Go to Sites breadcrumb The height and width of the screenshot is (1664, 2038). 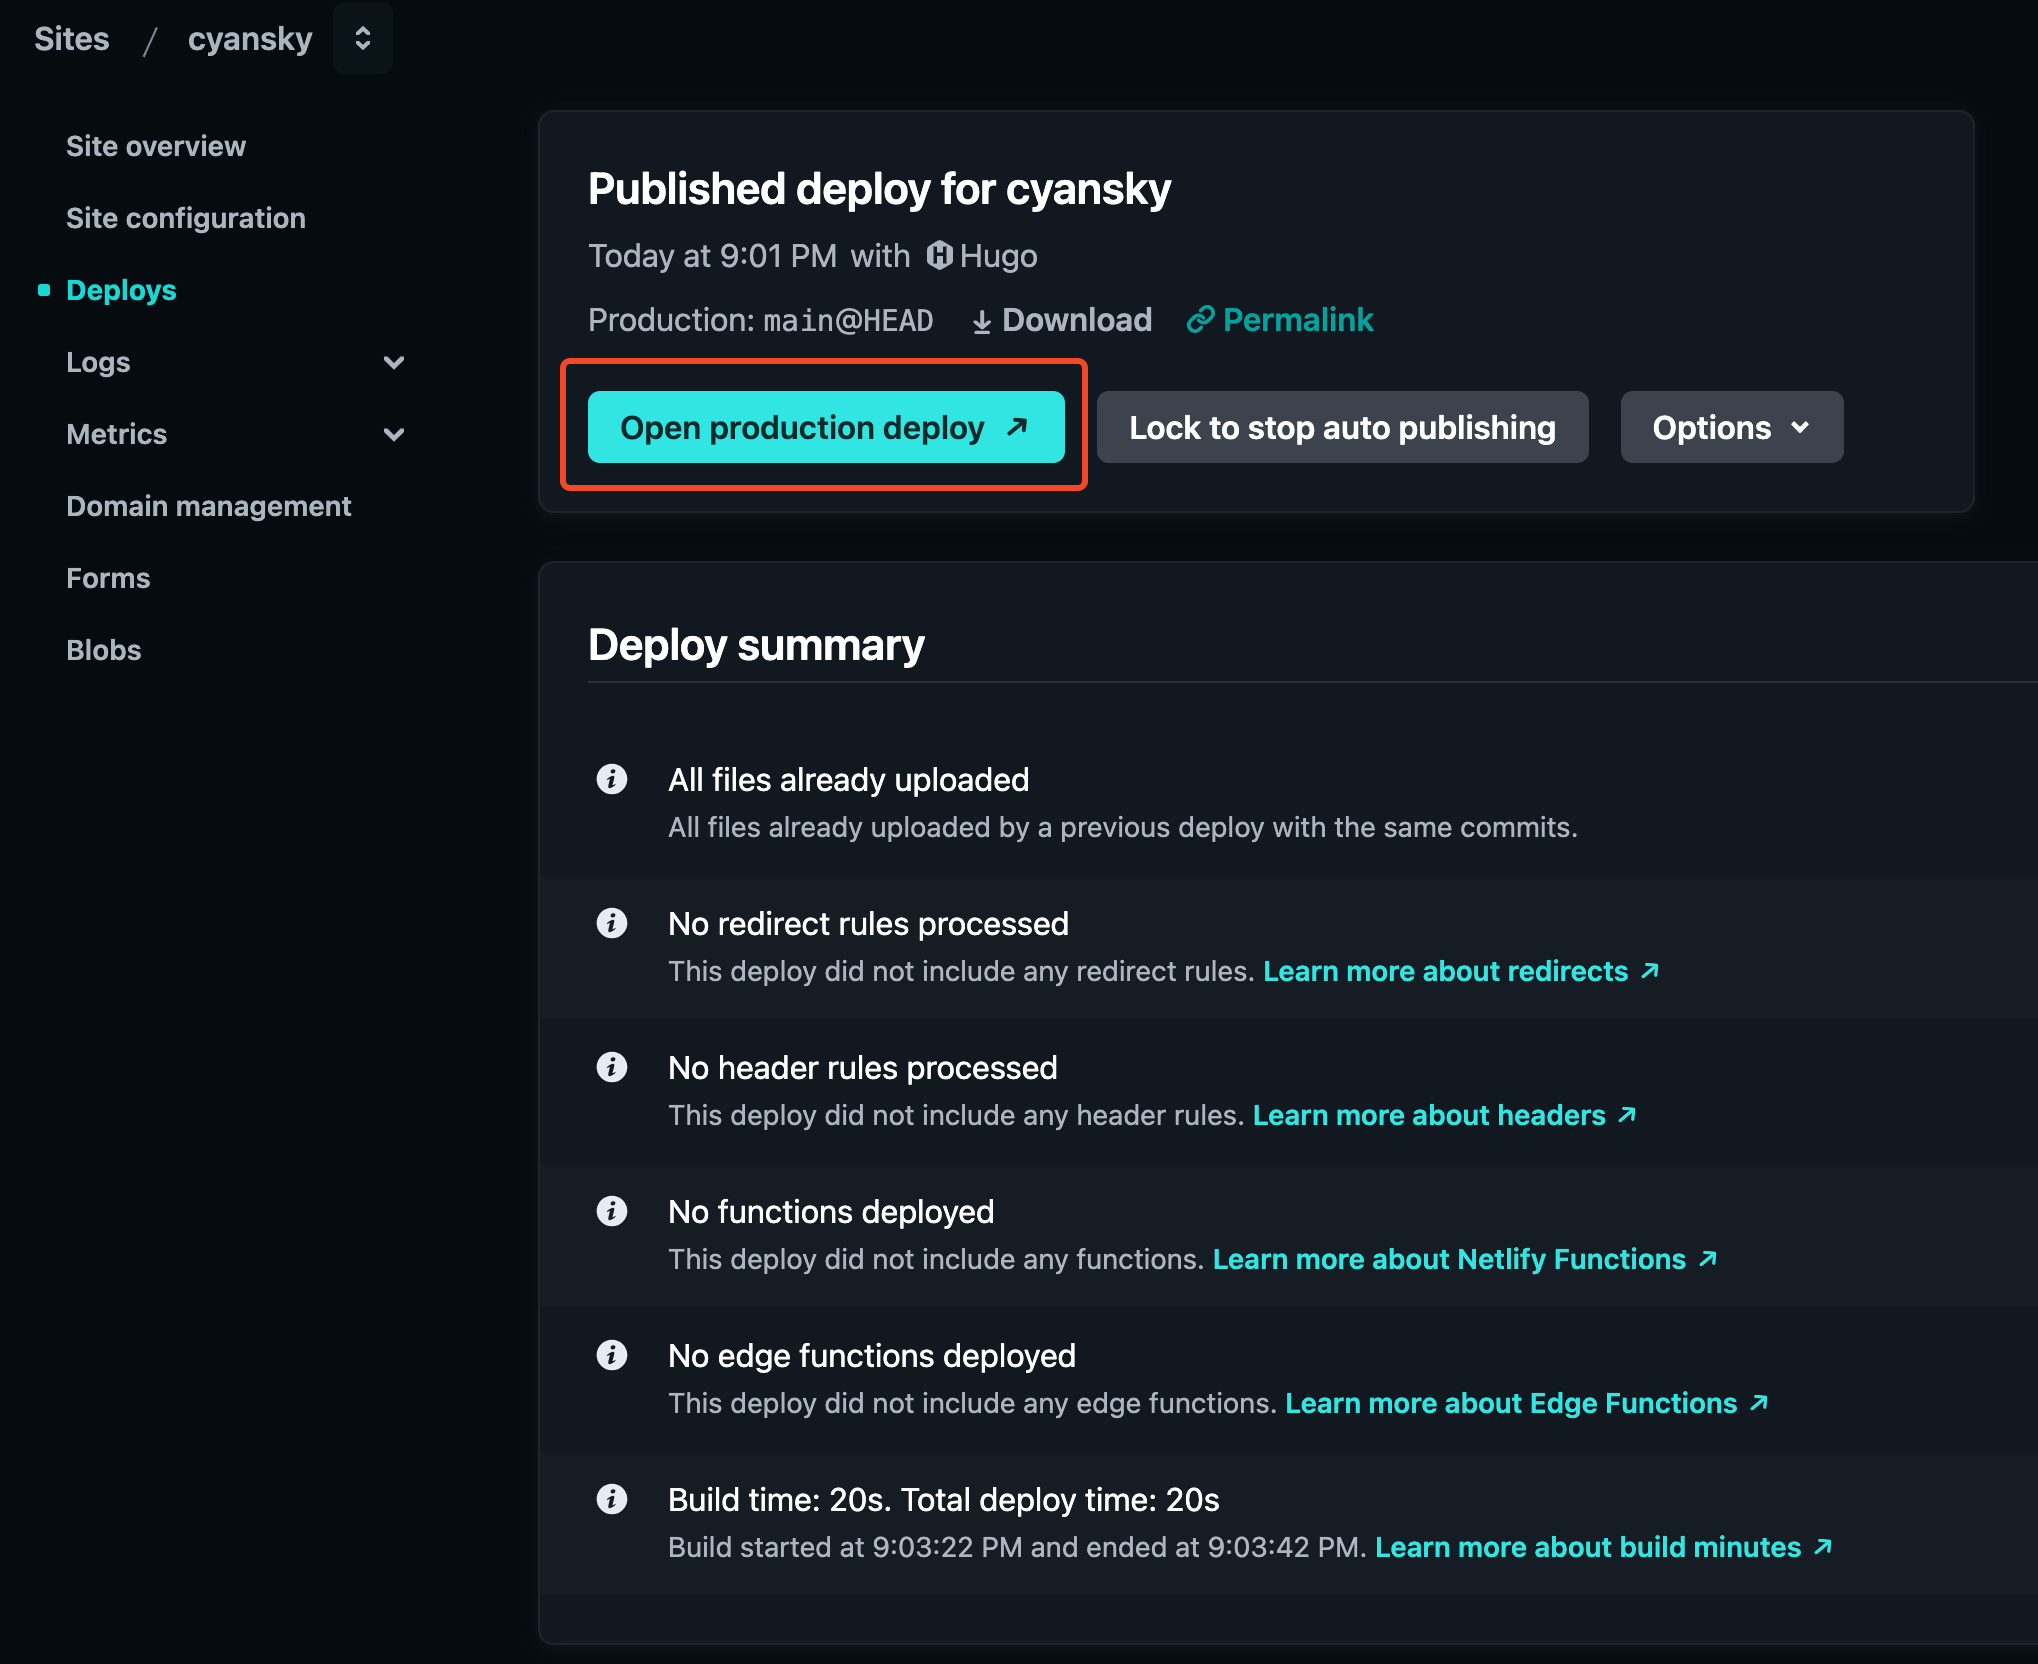tap(72, 39)
